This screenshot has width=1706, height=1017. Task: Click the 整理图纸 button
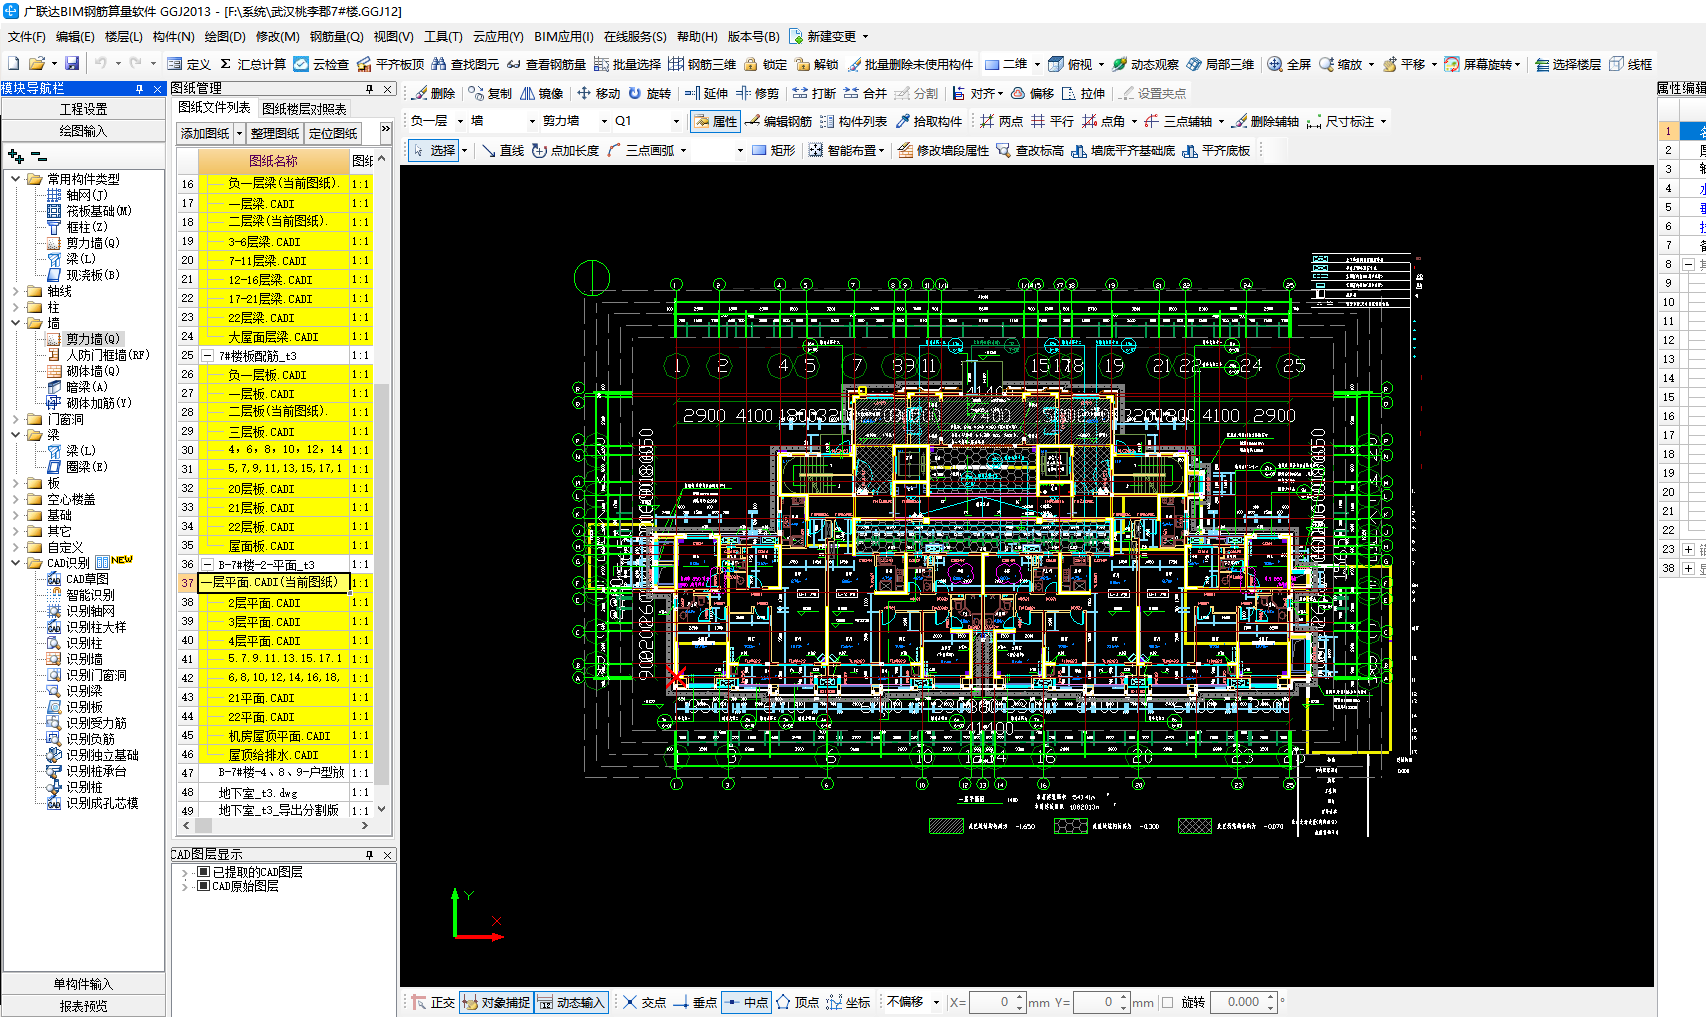pos(275,133)
